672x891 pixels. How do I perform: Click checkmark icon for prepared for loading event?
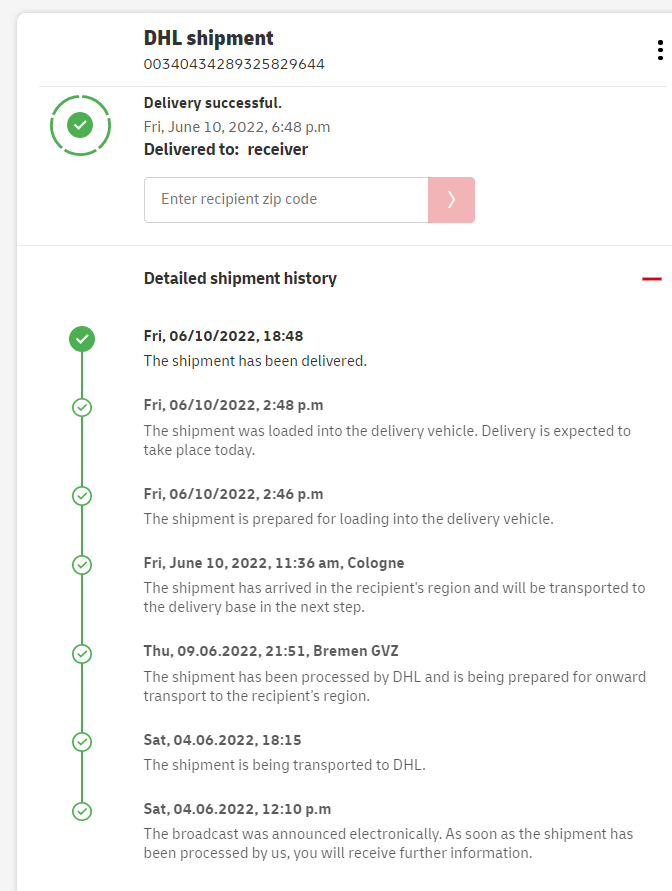pos(83,496)
